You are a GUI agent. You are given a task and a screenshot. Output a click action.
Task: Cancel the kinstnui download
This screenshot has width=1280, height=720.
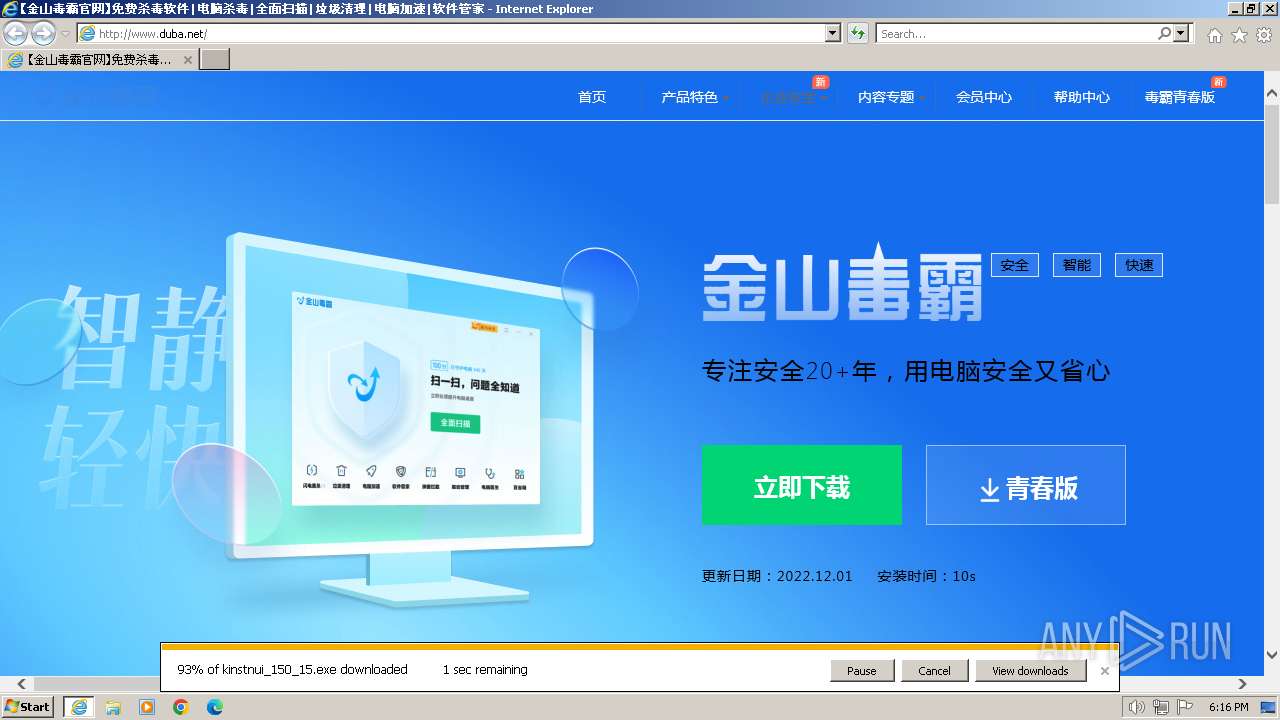[x=934, y=671]
